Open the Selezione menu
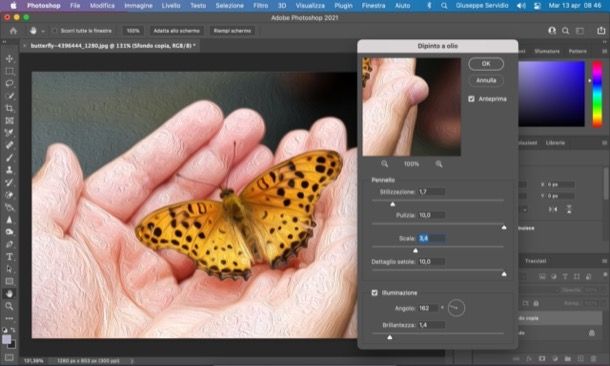Viewport: 610px width, 366px height. pyautogui.click(x=230, y=5)
